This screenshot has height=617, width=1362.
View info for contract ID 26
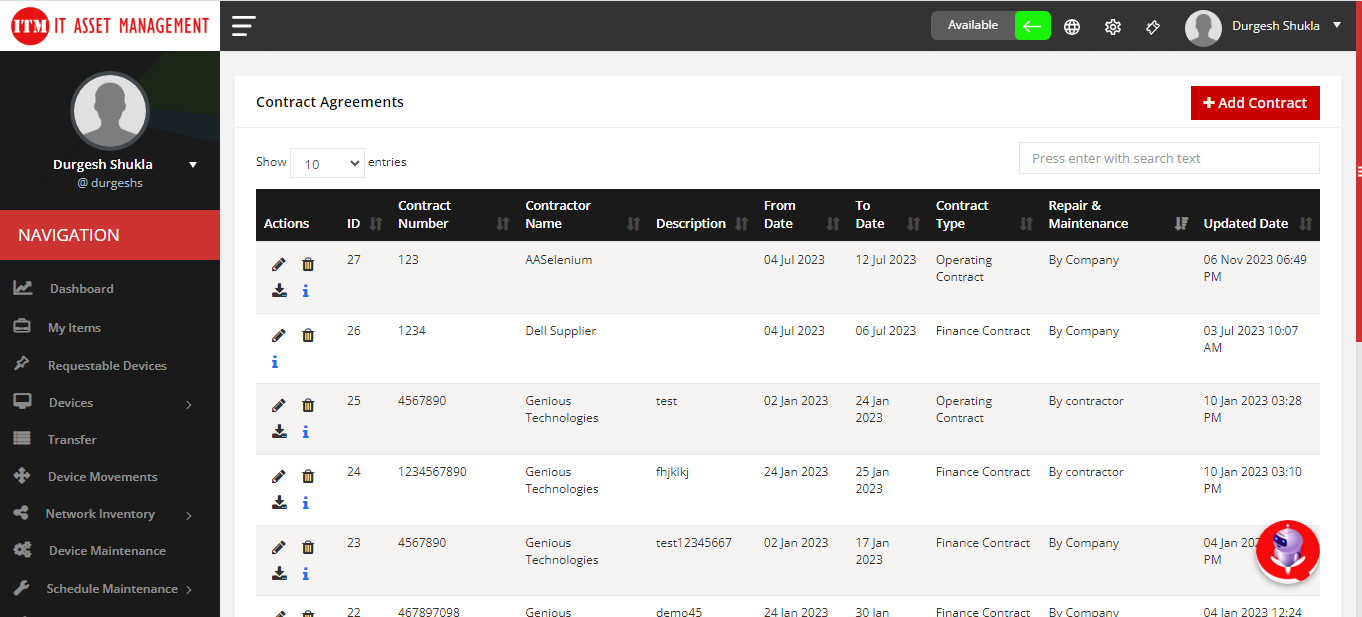pos(275,362)
